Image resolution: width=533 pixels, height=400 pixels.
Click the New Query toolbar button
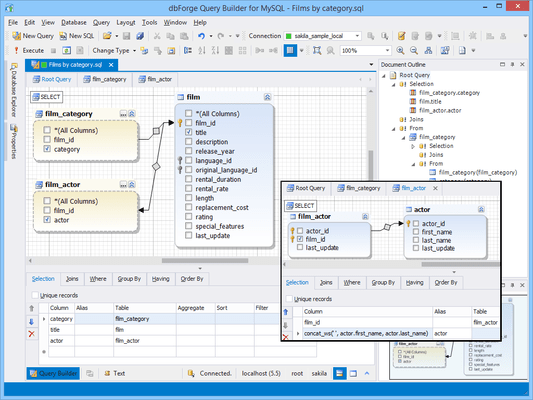tap(33, 36)
